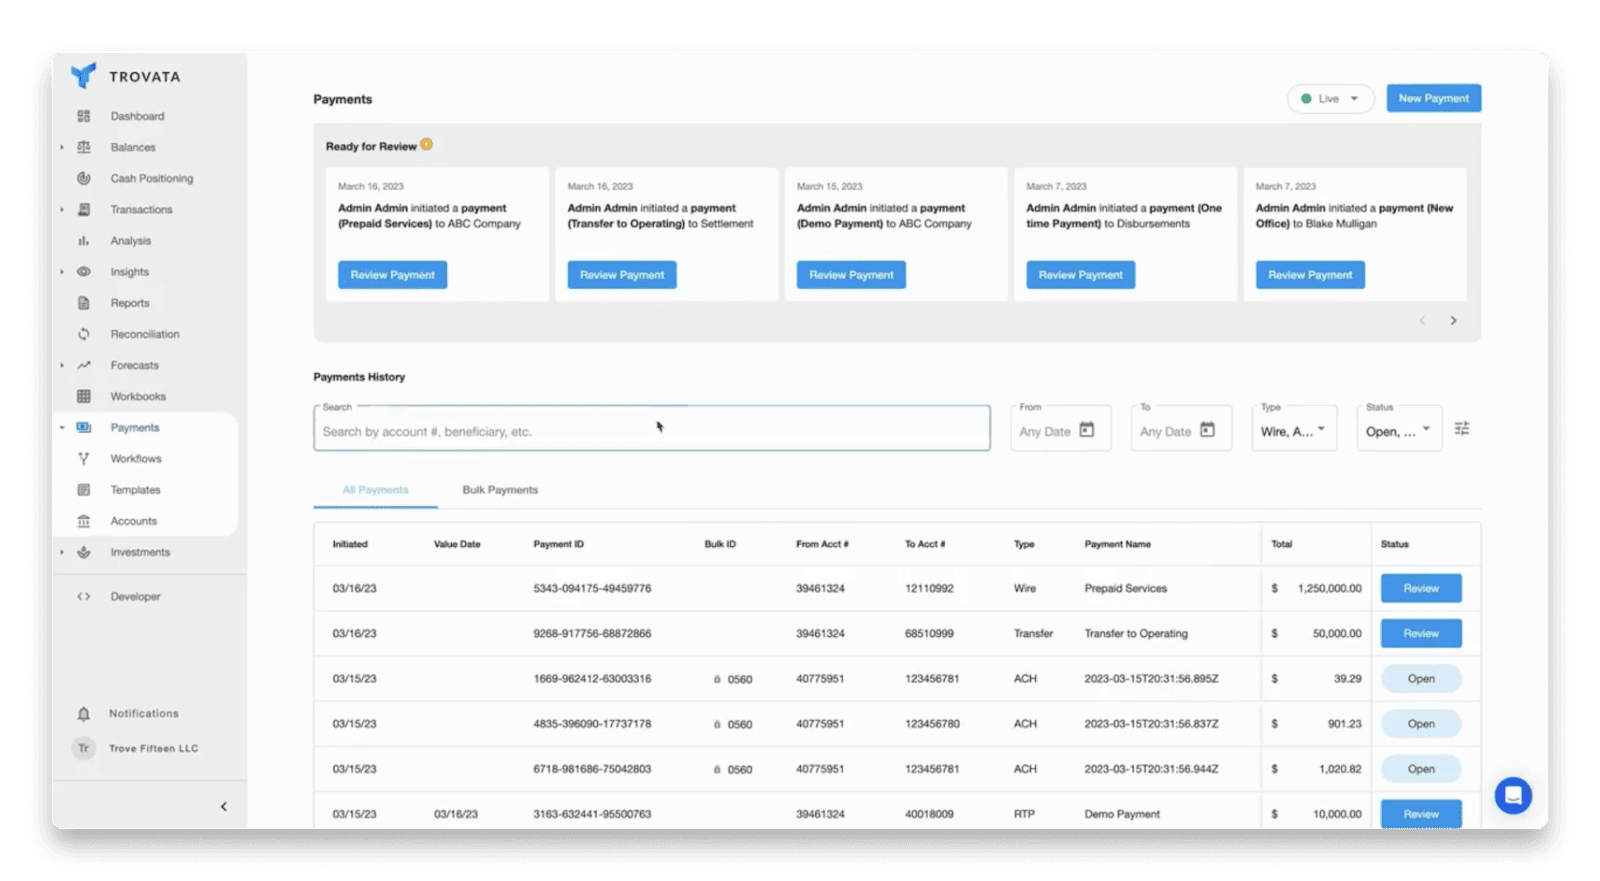The image size is (1600, 881).
Task: Click the New Payment button
Action: (x=1433, y=99)
